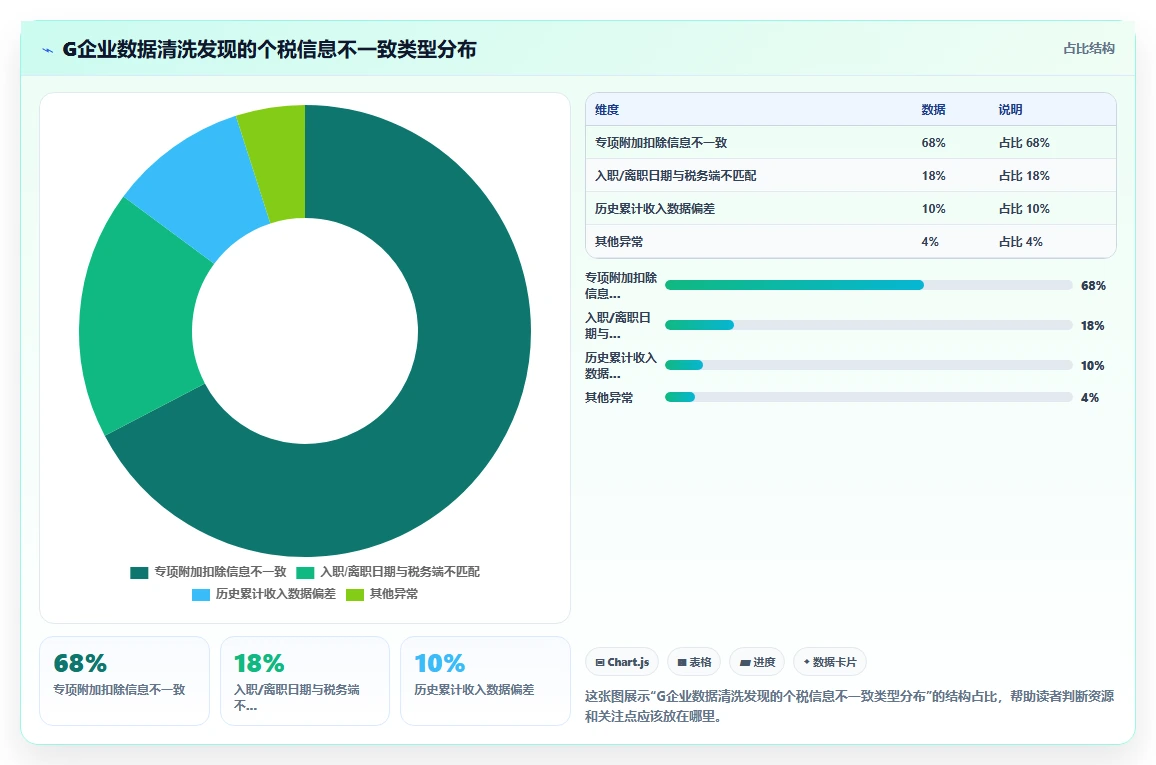Select the 进度 tag

point(757,662)
